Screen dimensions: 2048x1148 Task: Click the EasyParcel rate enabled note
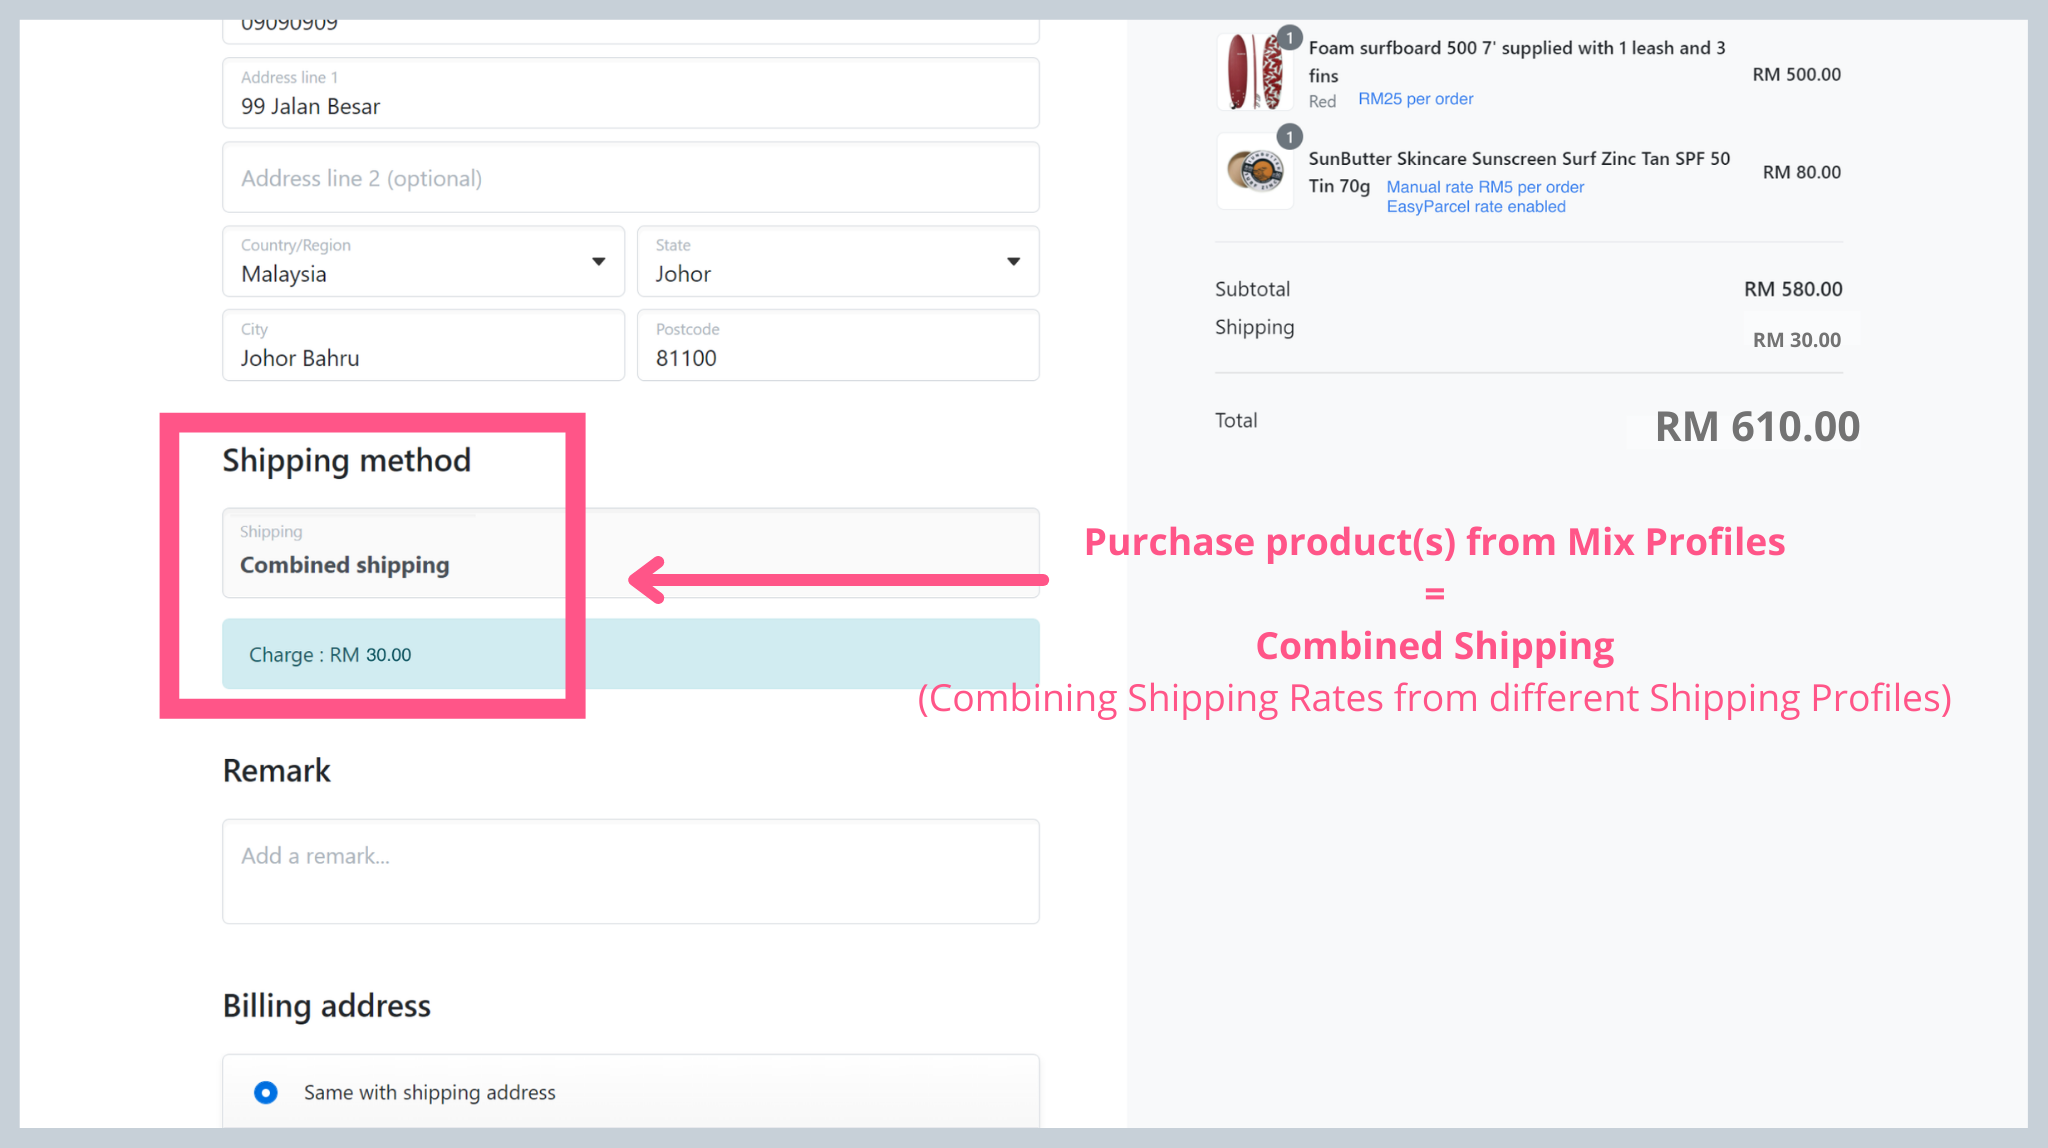[1476, 207]
